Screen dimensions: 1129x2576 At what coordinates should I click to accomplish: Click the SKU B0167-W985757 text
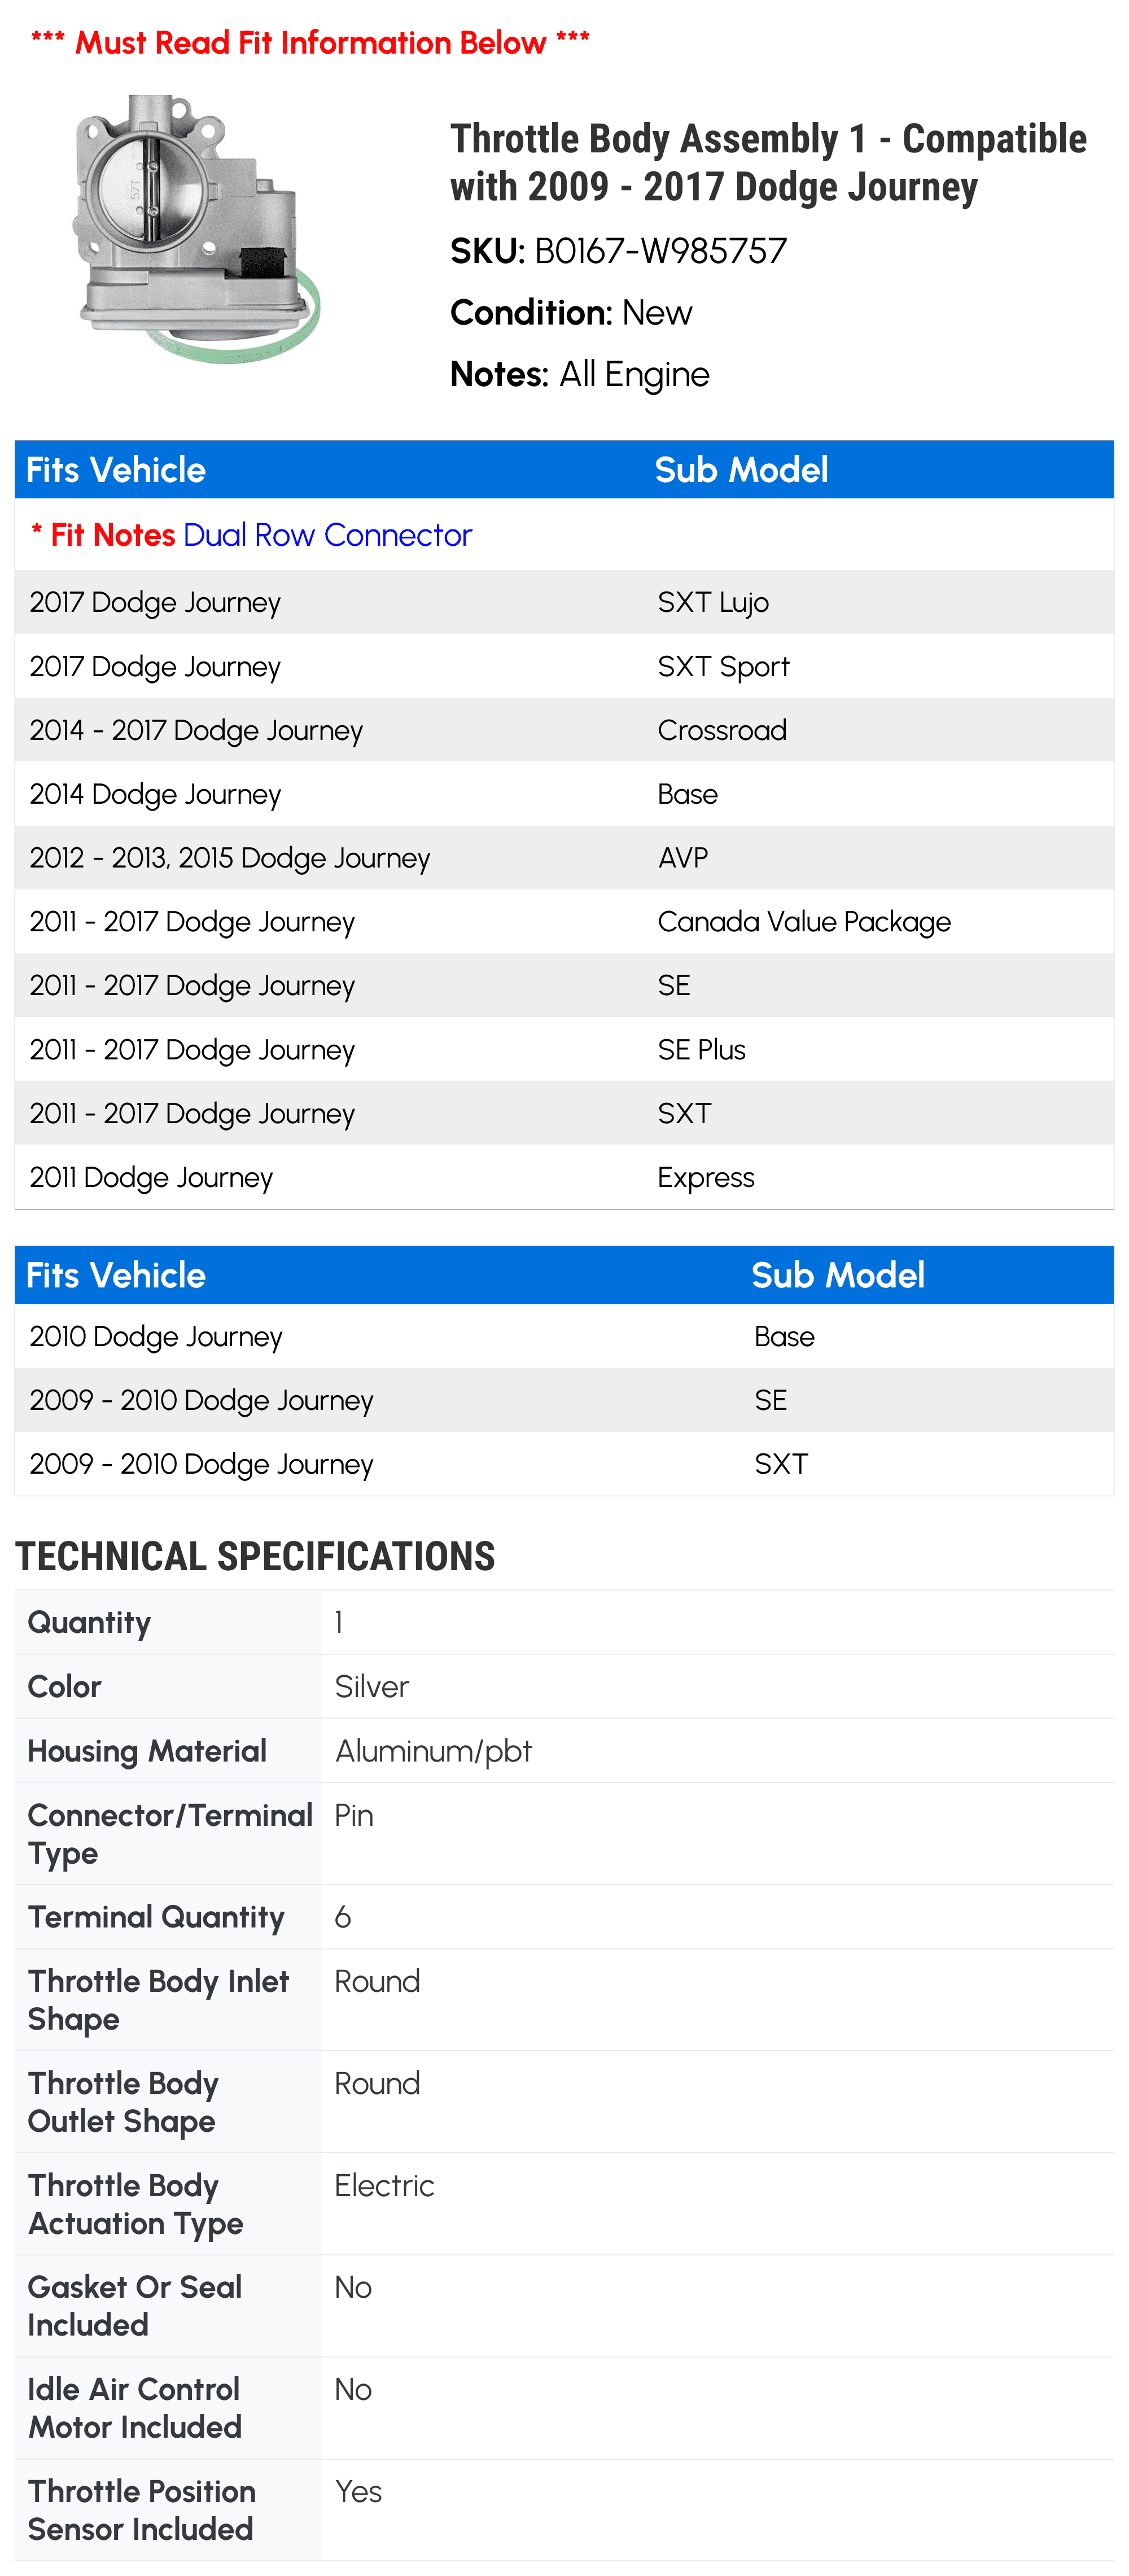(618, 251)
